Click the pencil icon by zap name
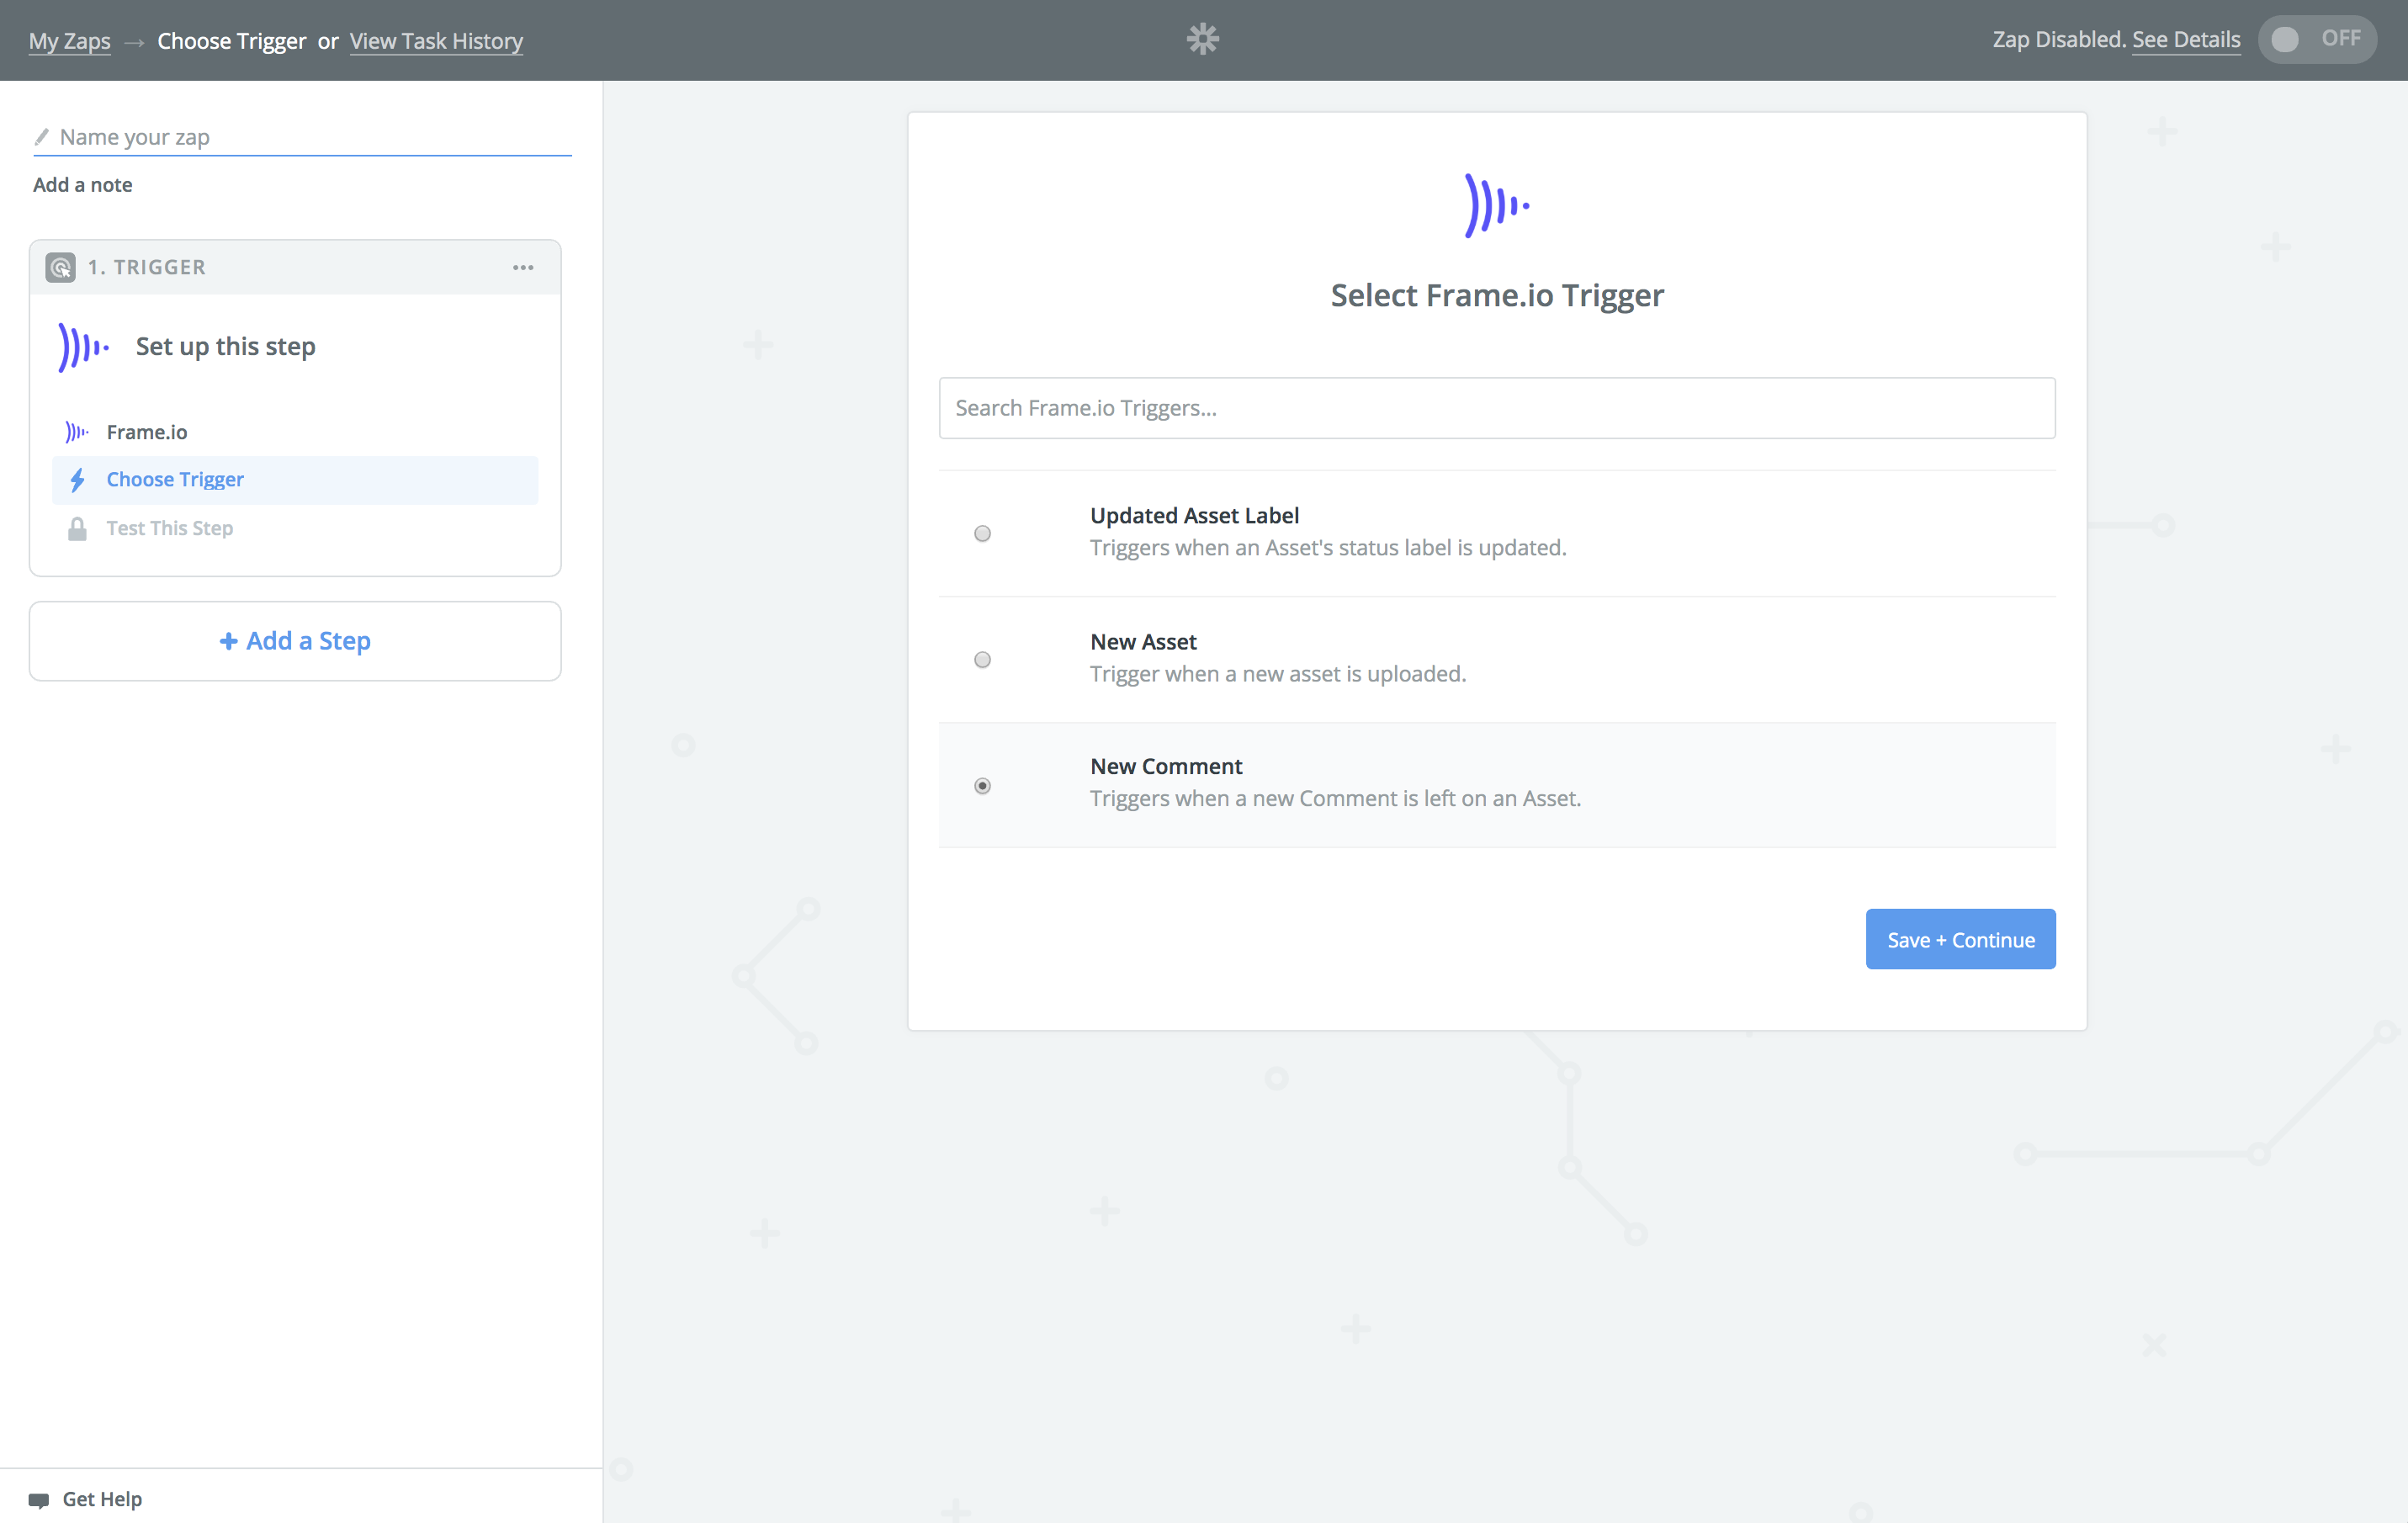Screen dimensions: 2408x1523 click(x=42, y=137)
